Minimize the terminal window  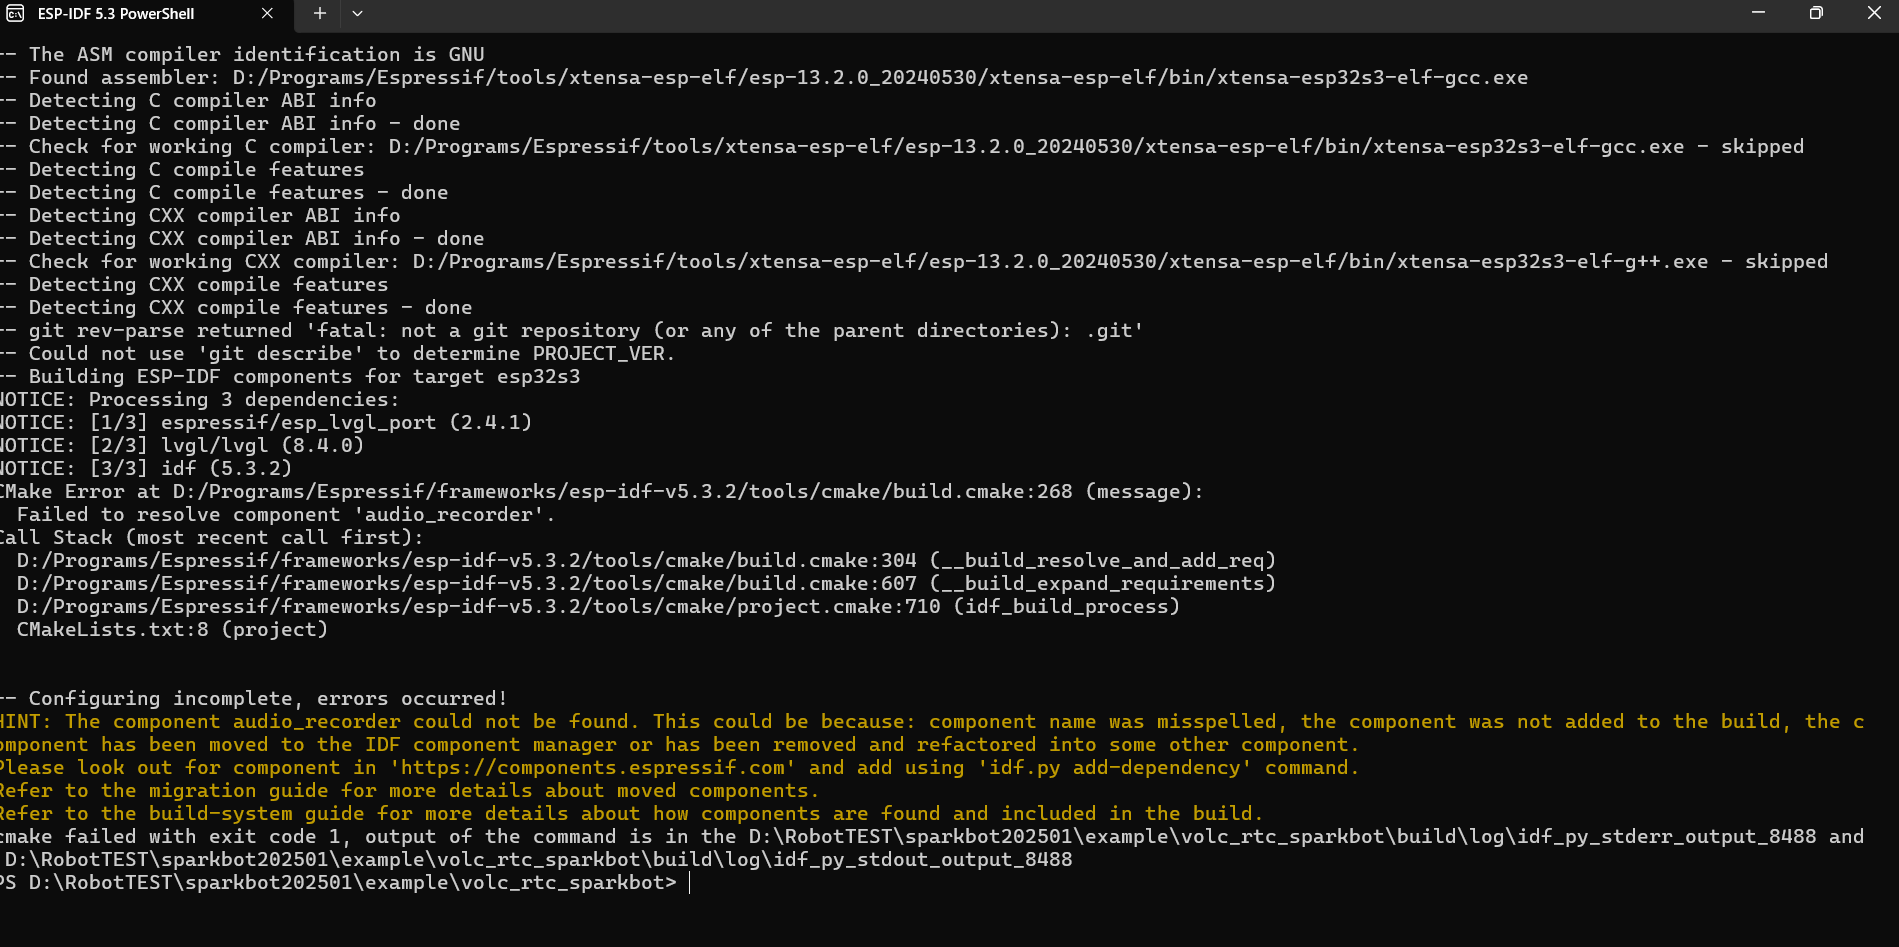[x=1758, y=13]
